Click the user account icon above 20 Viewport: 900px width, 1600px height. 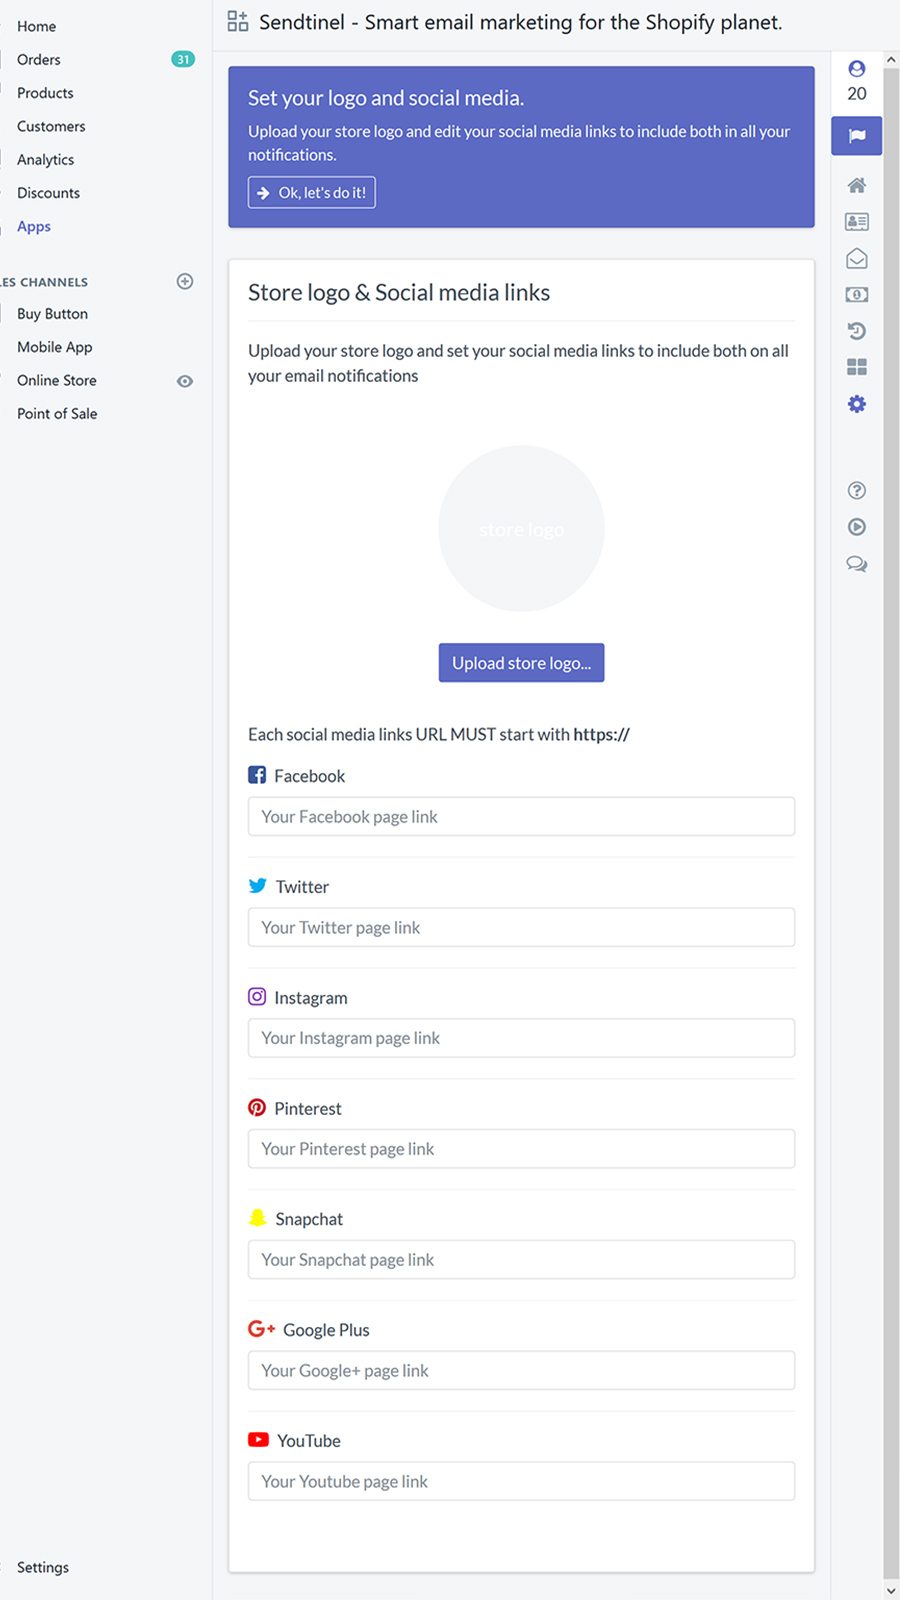coord(857,69)
